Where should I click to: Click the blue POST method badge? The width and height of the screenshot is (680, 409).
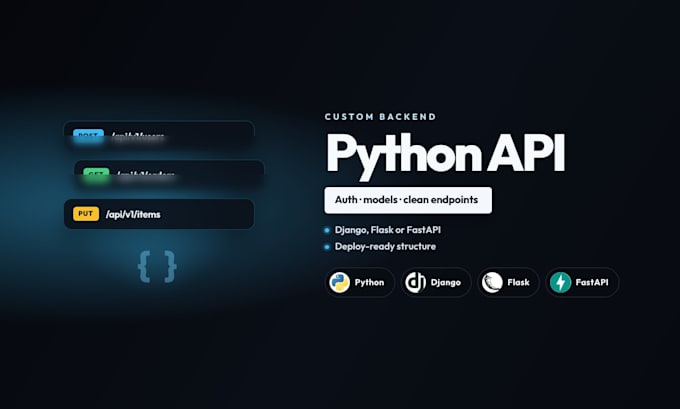(88, 135)
